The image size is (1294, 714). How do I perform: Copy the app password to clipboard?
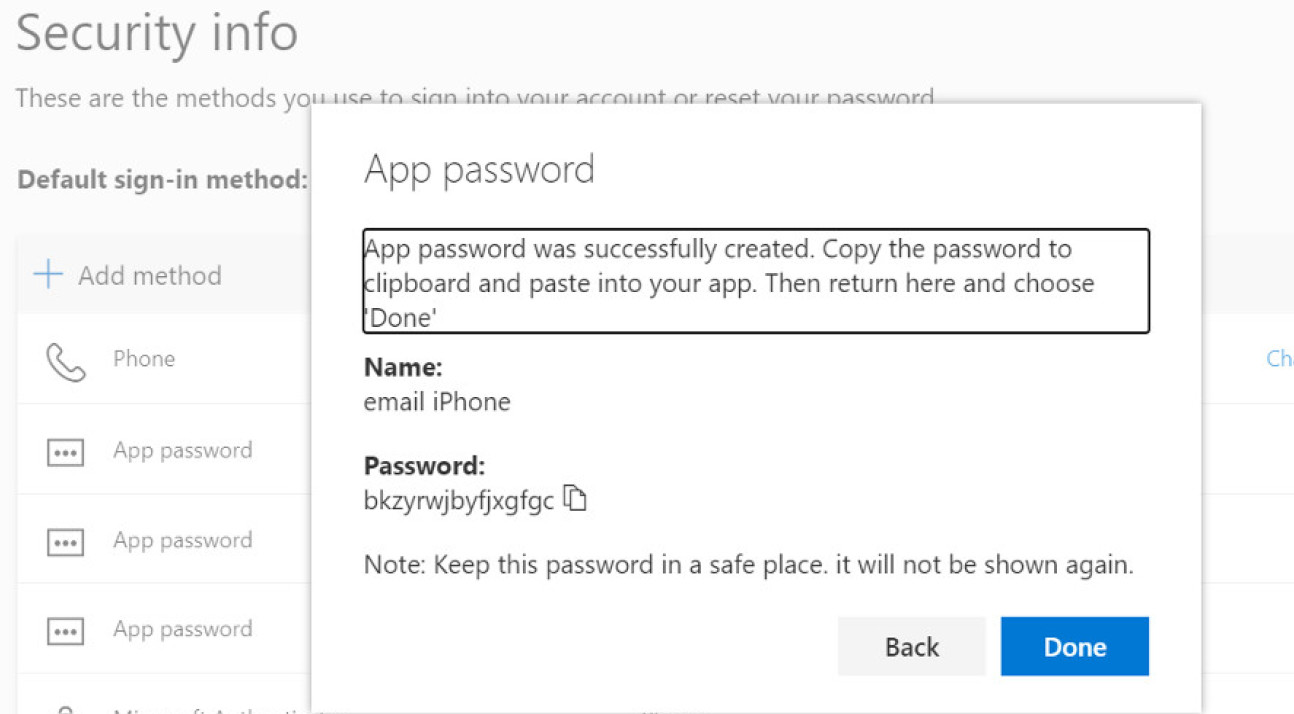575,498
